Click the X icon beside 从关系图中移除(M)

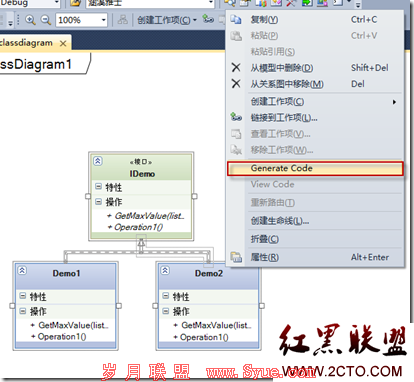tap(236, 84)
